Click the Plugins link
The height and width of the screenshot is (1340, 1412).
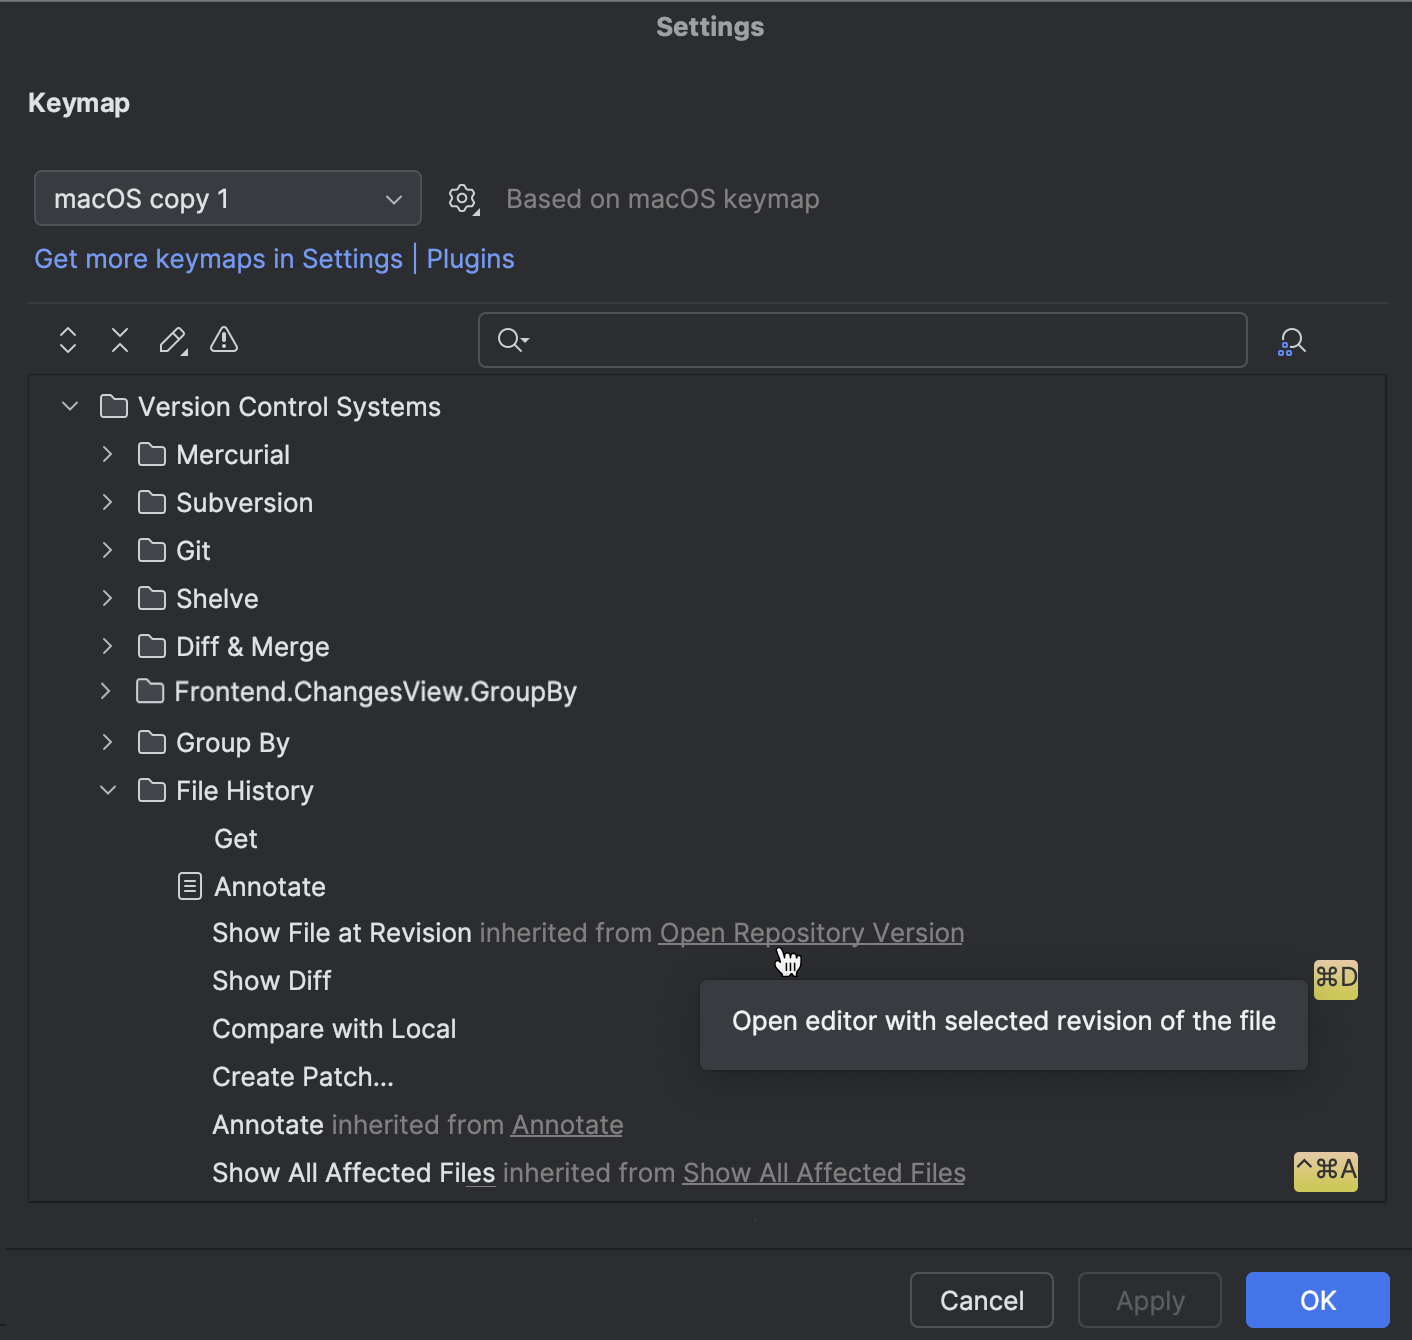click(470, 258)
